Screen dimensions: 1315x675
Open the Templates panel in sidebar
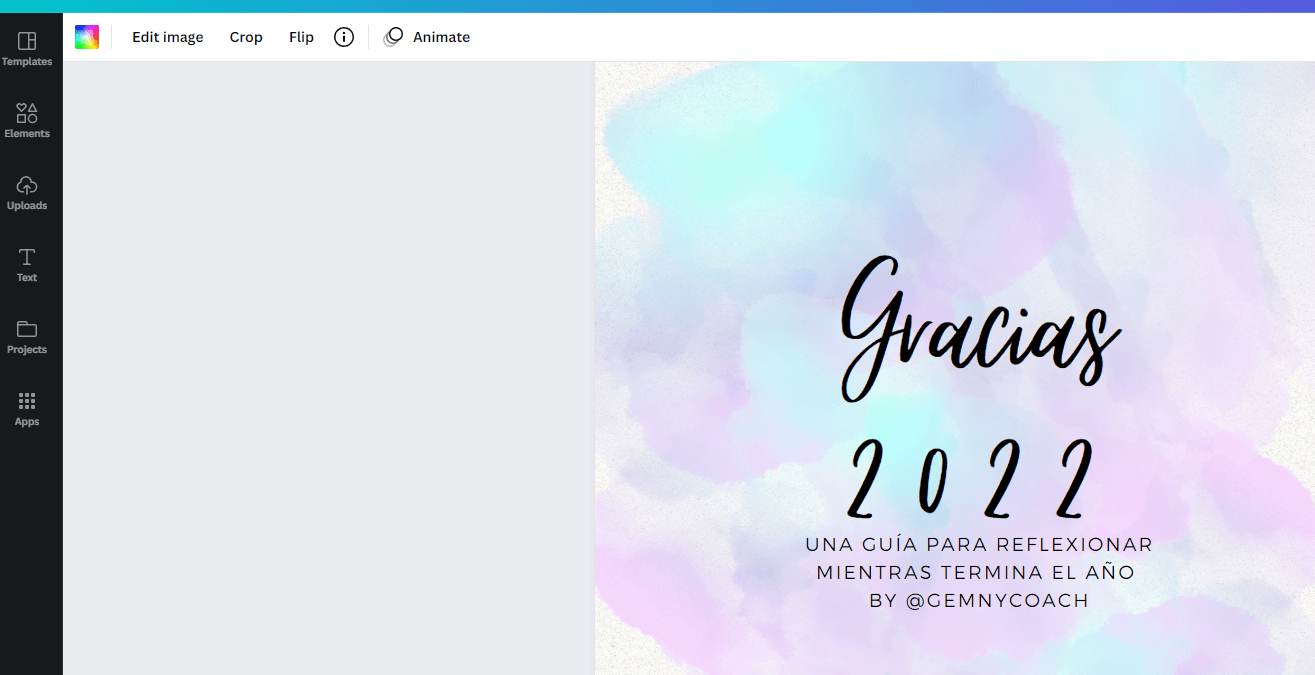(x=27, y=48)
